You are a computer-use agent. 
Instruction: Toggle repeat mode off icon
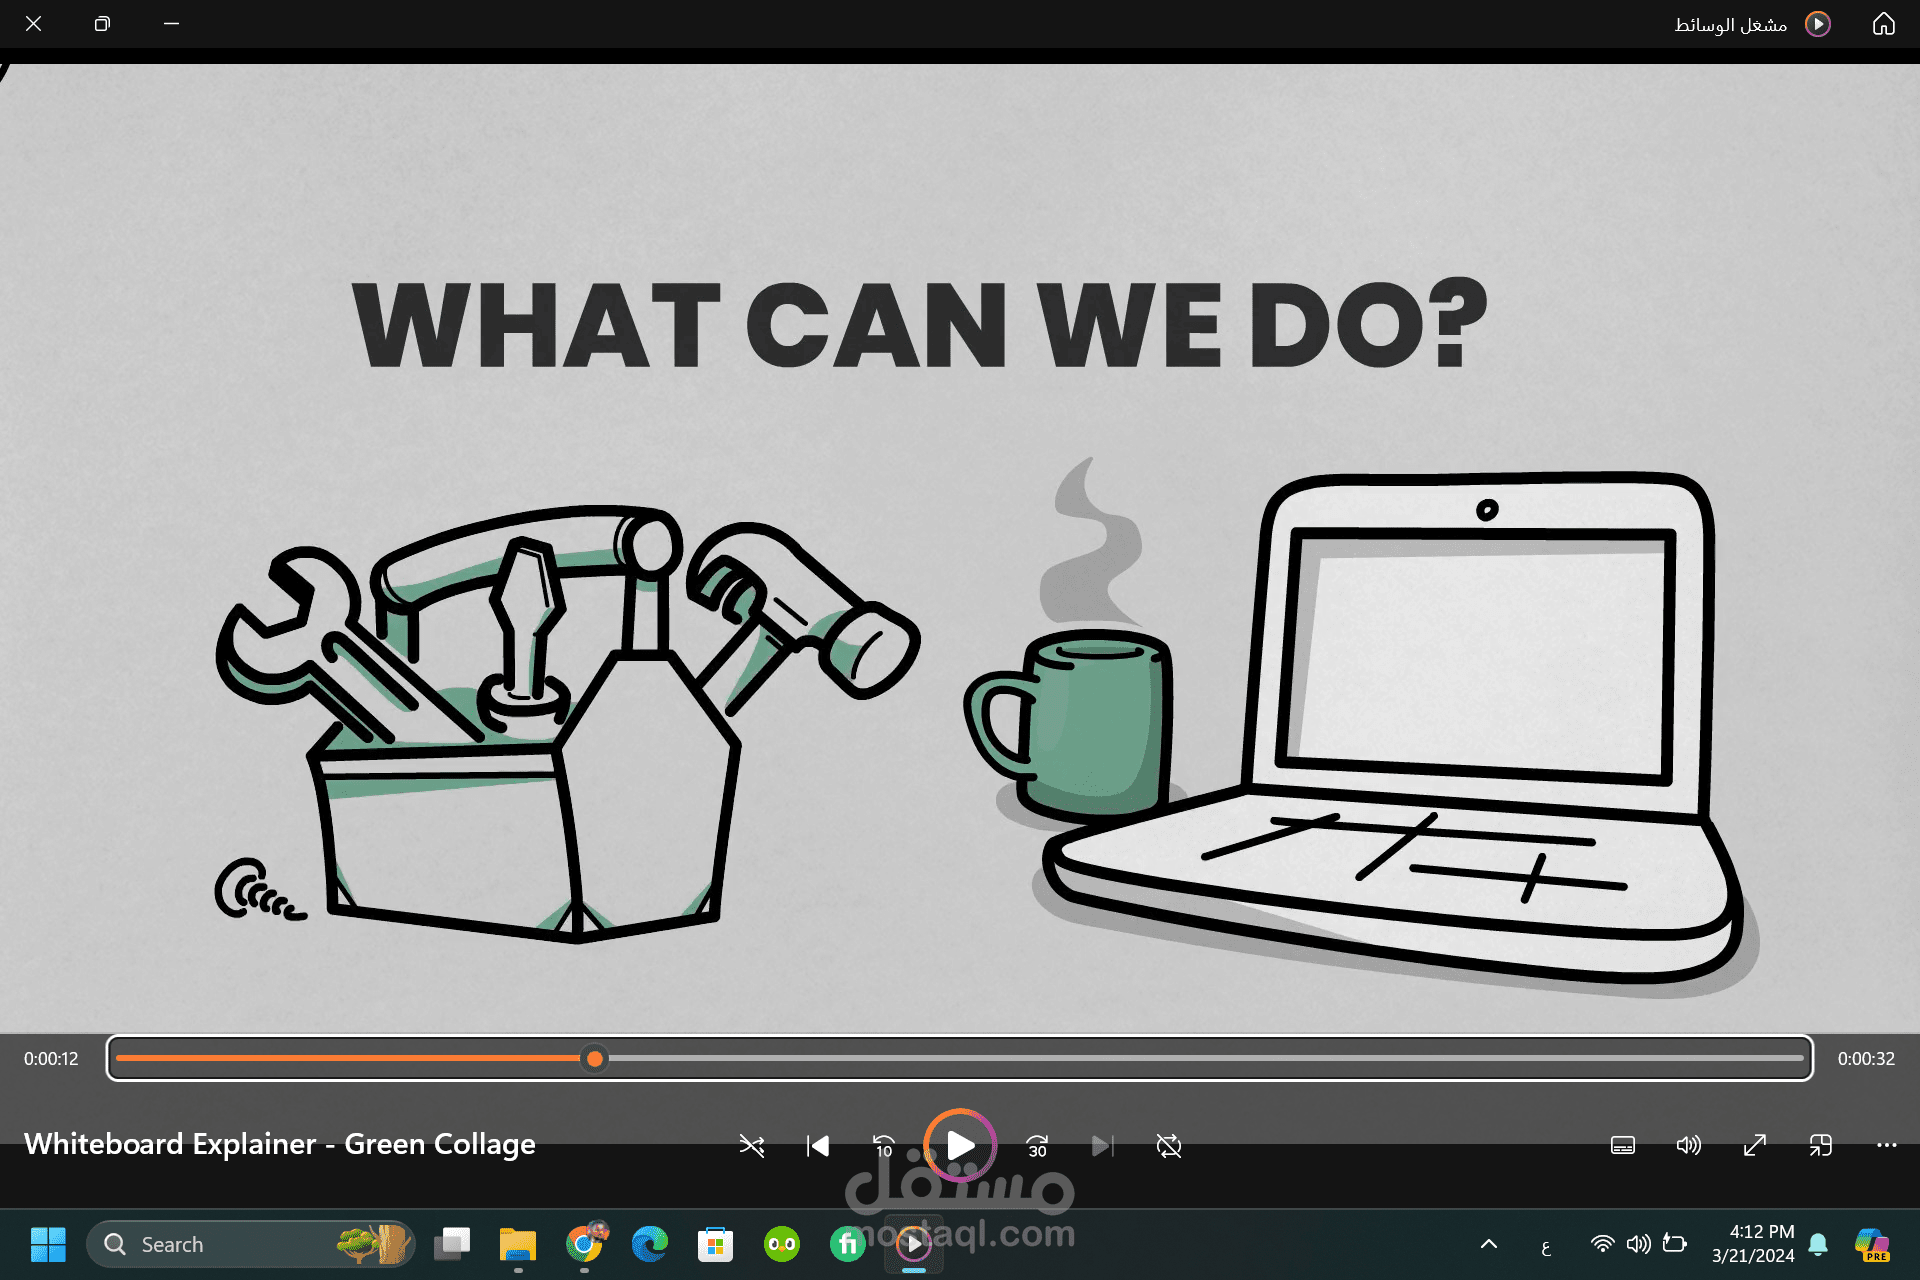point(1168,1145)
